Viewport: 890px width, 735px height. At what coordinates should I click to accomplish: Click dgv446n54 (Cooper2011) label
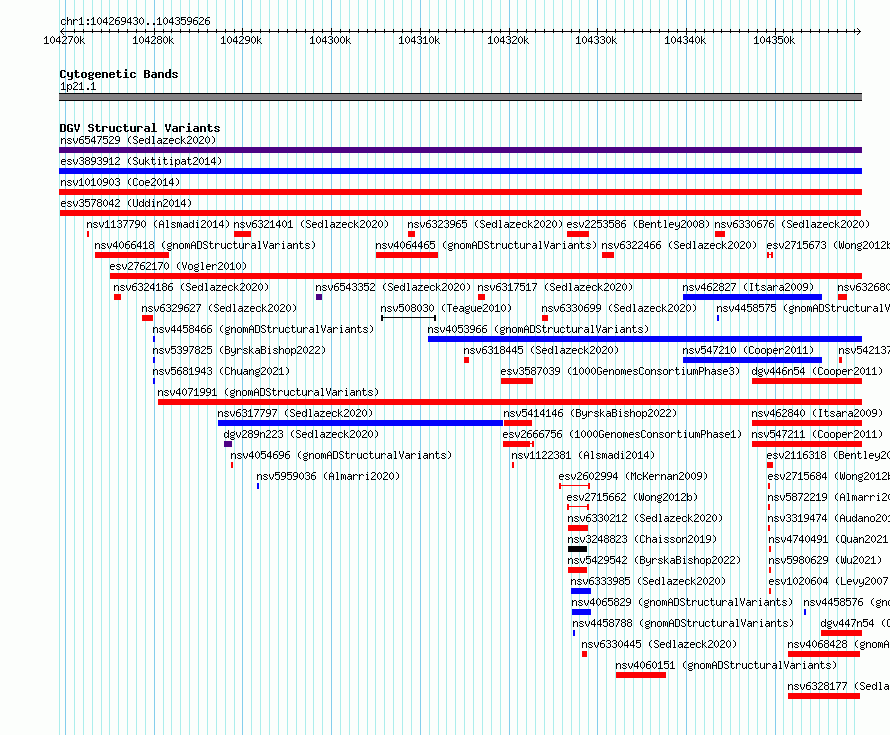coord(817,371)
